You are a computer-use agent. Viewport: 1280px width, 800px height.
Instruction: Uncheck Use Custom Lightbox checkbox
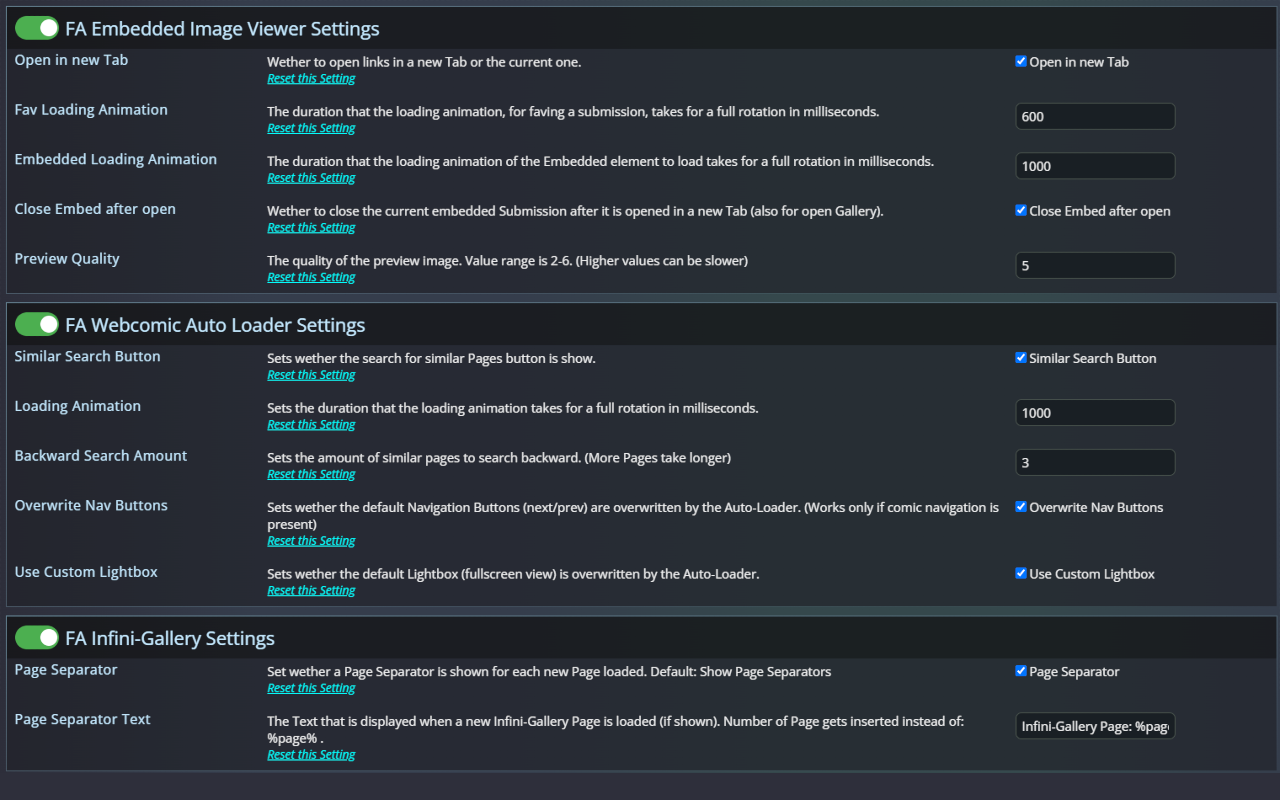point(1021,573)
